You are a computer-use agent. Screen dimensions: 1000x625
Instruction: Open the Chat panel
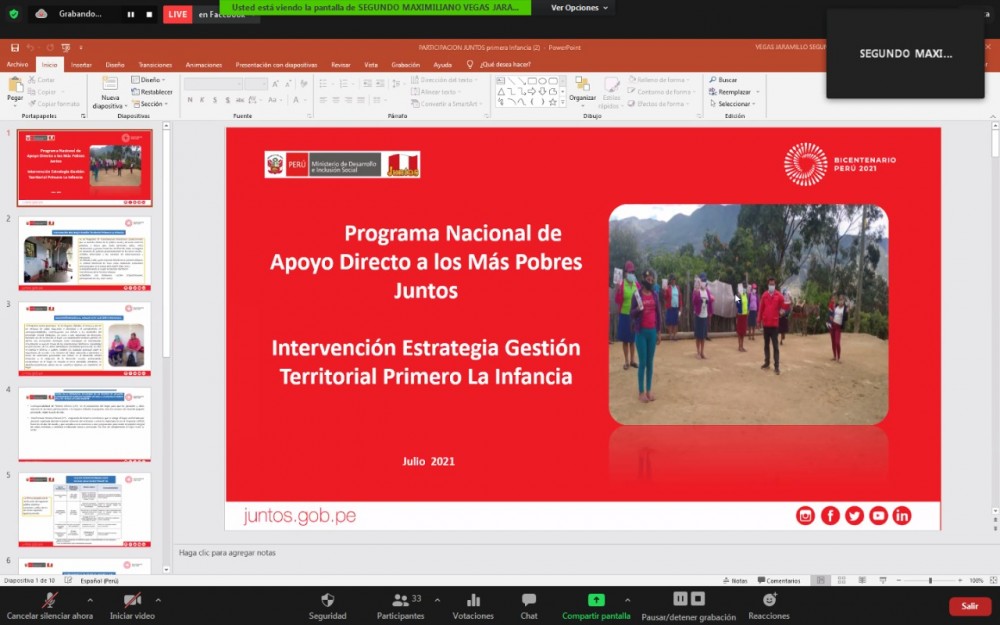pyautogui.click(x=529, y=600)
